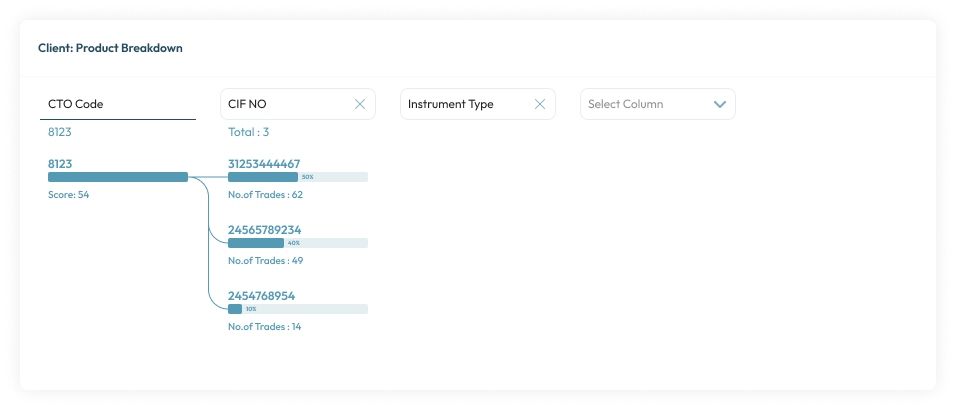The height and width of the screenshot is (410, 956).
Task: Open CIF number 31253444467
Action: [264, 164]
